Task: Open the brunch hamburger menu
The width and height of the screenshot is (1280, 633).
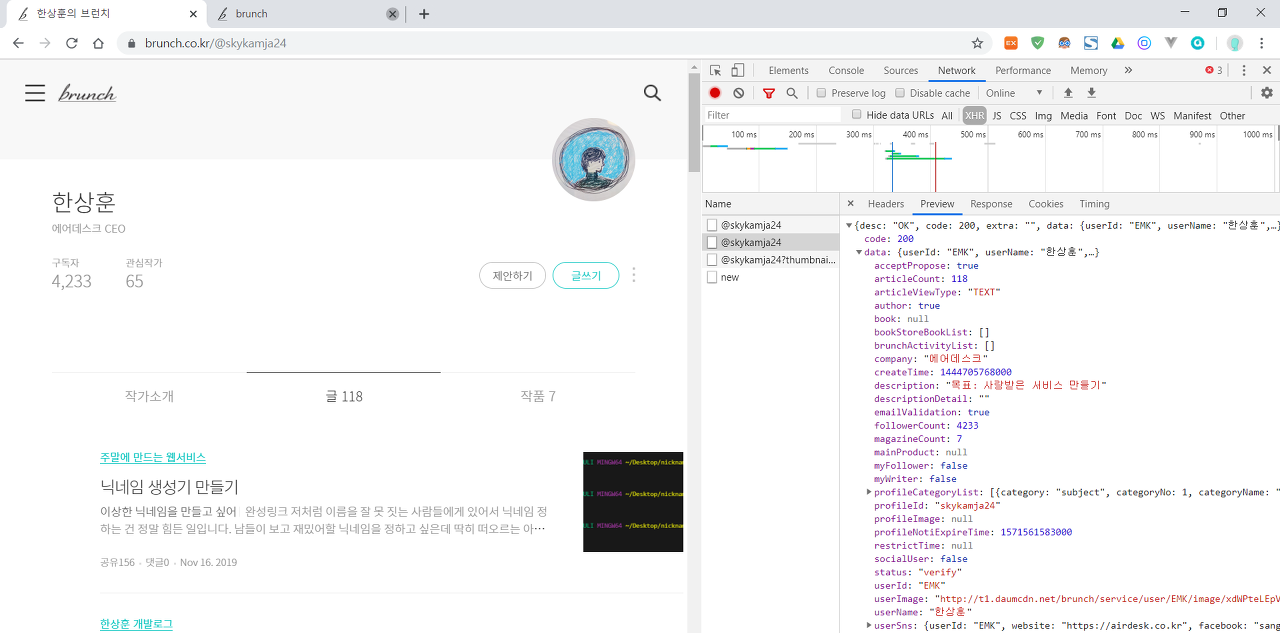Action: tap(35, 93)
